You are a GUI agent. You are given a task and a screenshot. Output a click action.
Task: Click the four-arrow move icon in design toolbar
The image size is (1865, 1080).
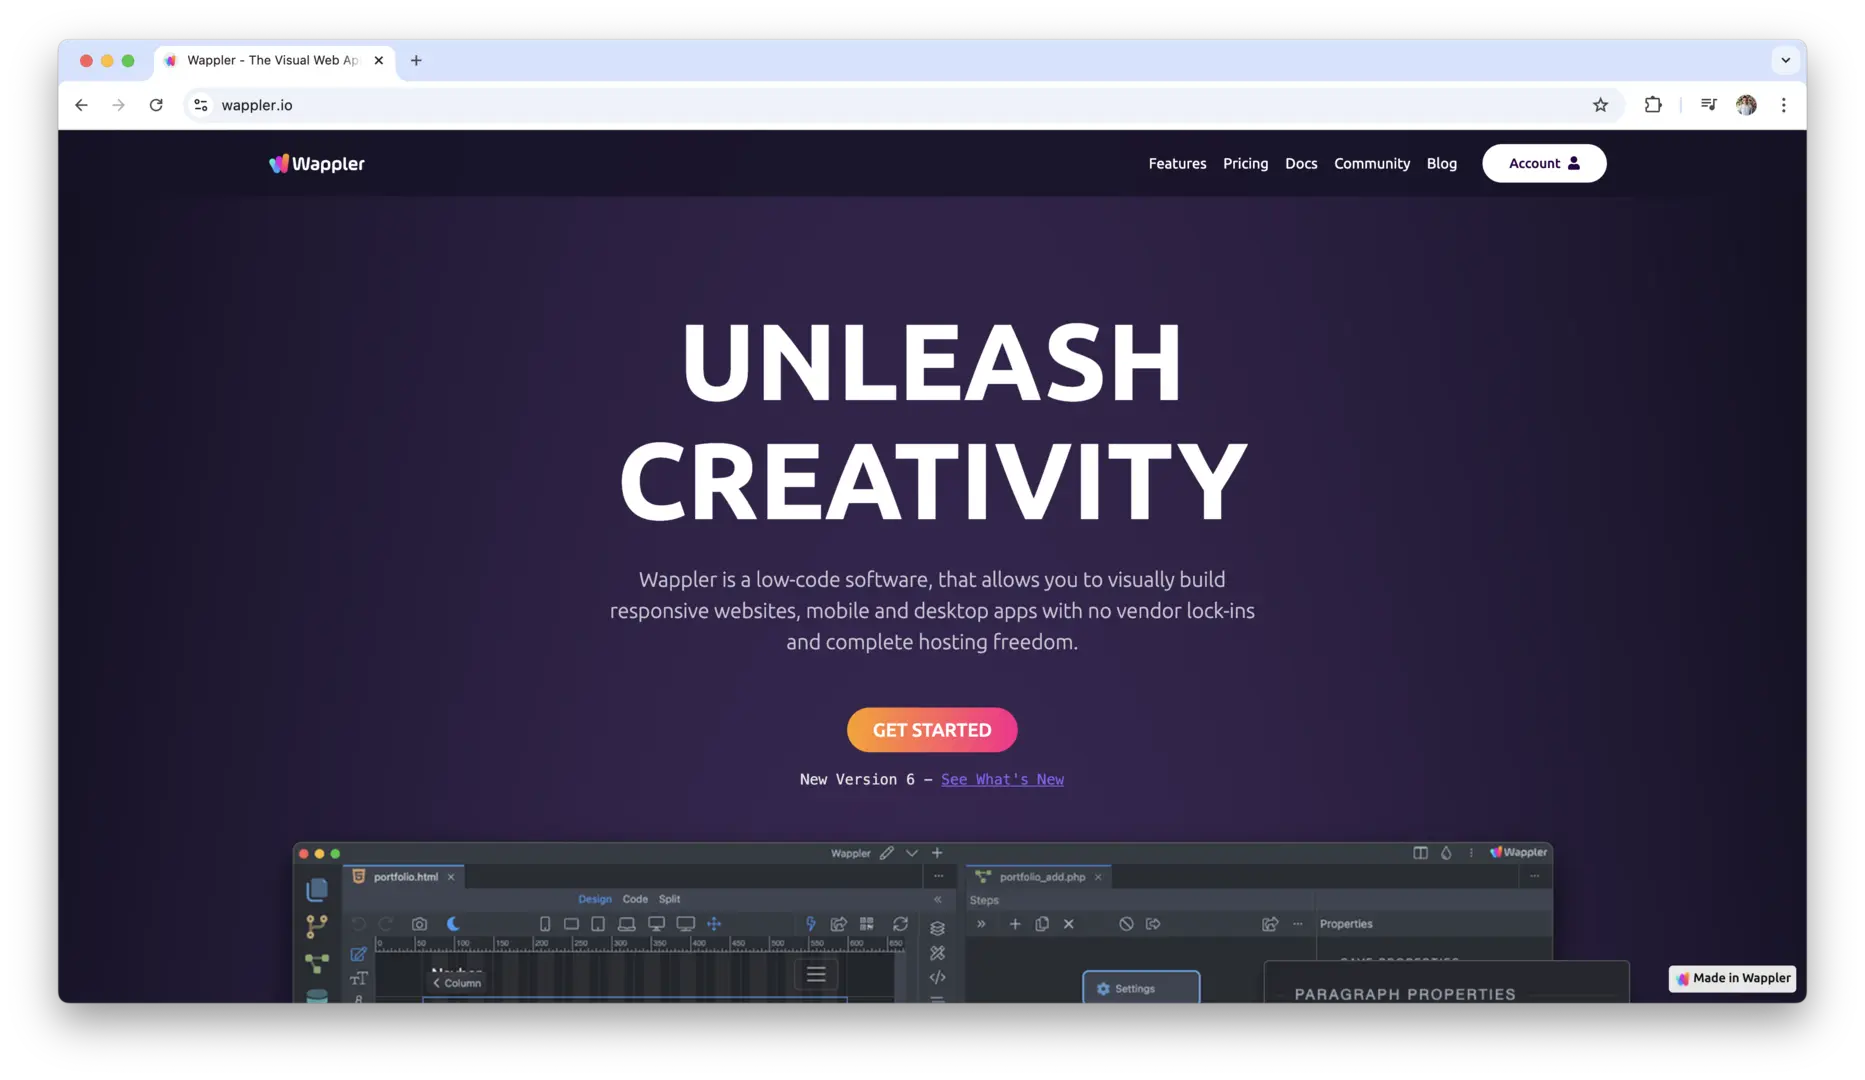pos(714,924)
